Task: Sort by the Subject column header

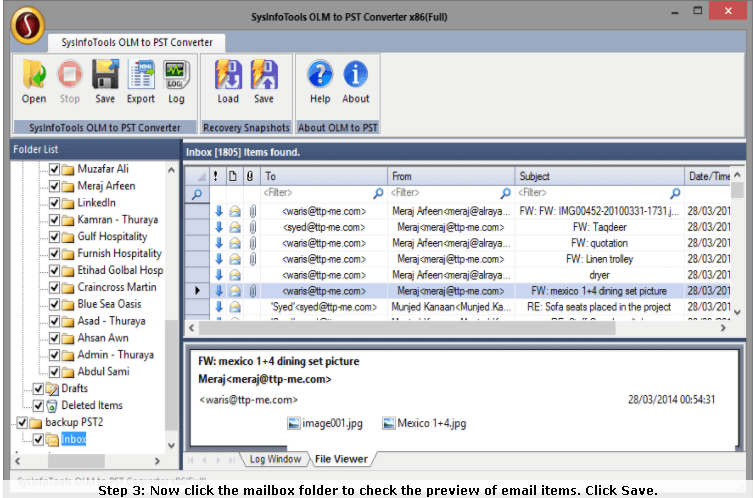Action: [599, 176]
